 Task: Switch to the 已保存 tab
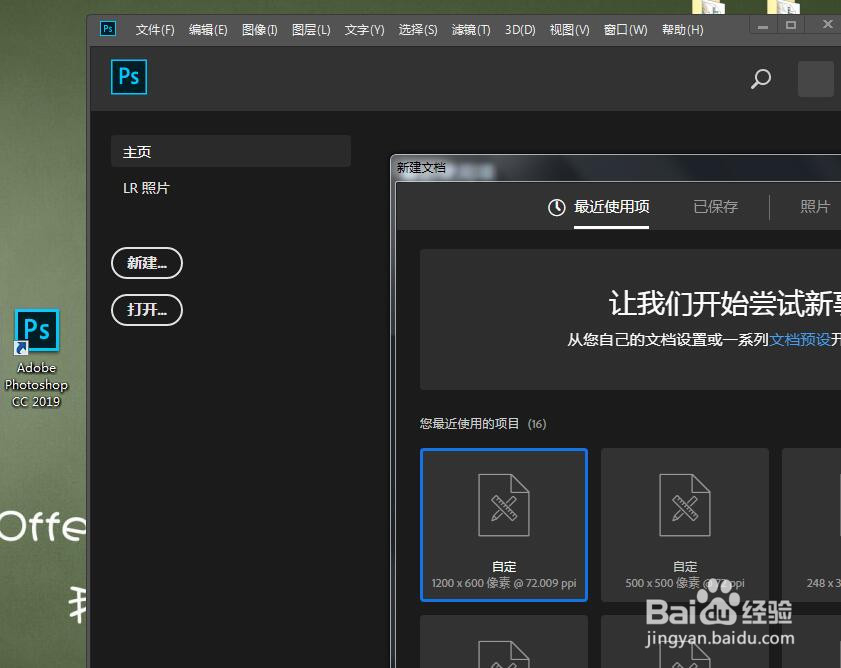(715, 206)
